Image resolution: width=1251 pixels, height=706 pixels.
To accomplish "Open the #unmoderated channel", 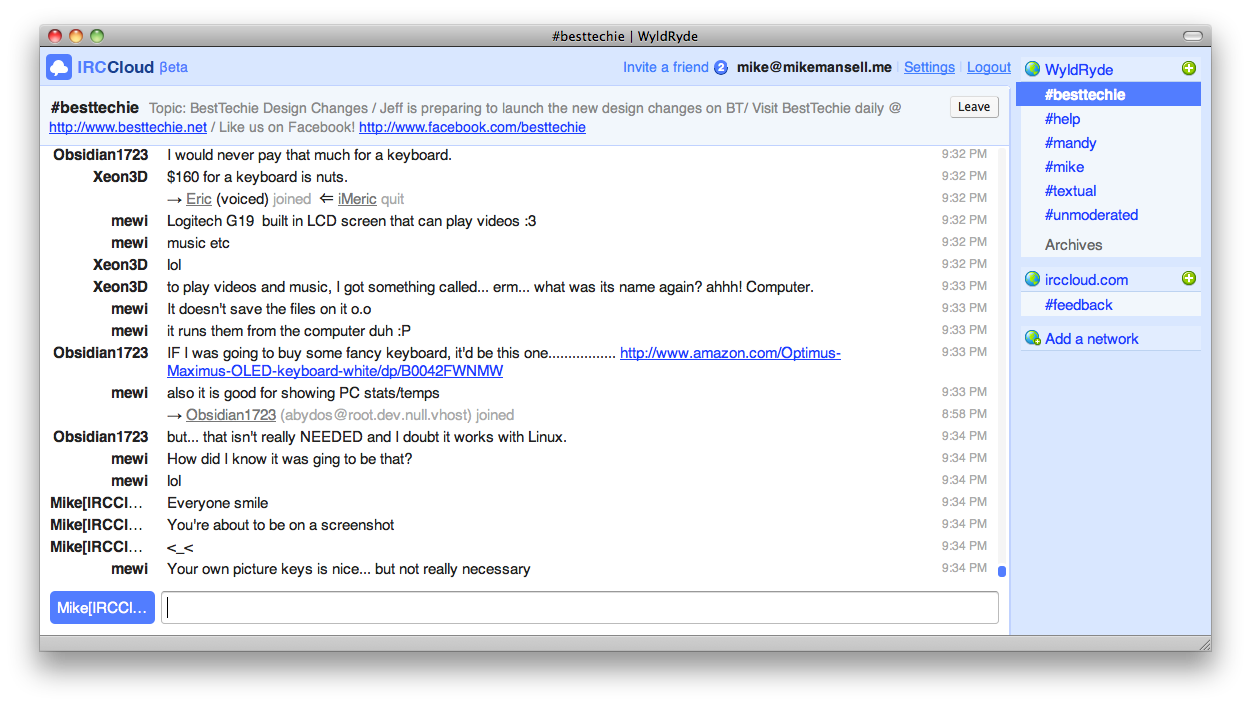I will point(1091,215).
